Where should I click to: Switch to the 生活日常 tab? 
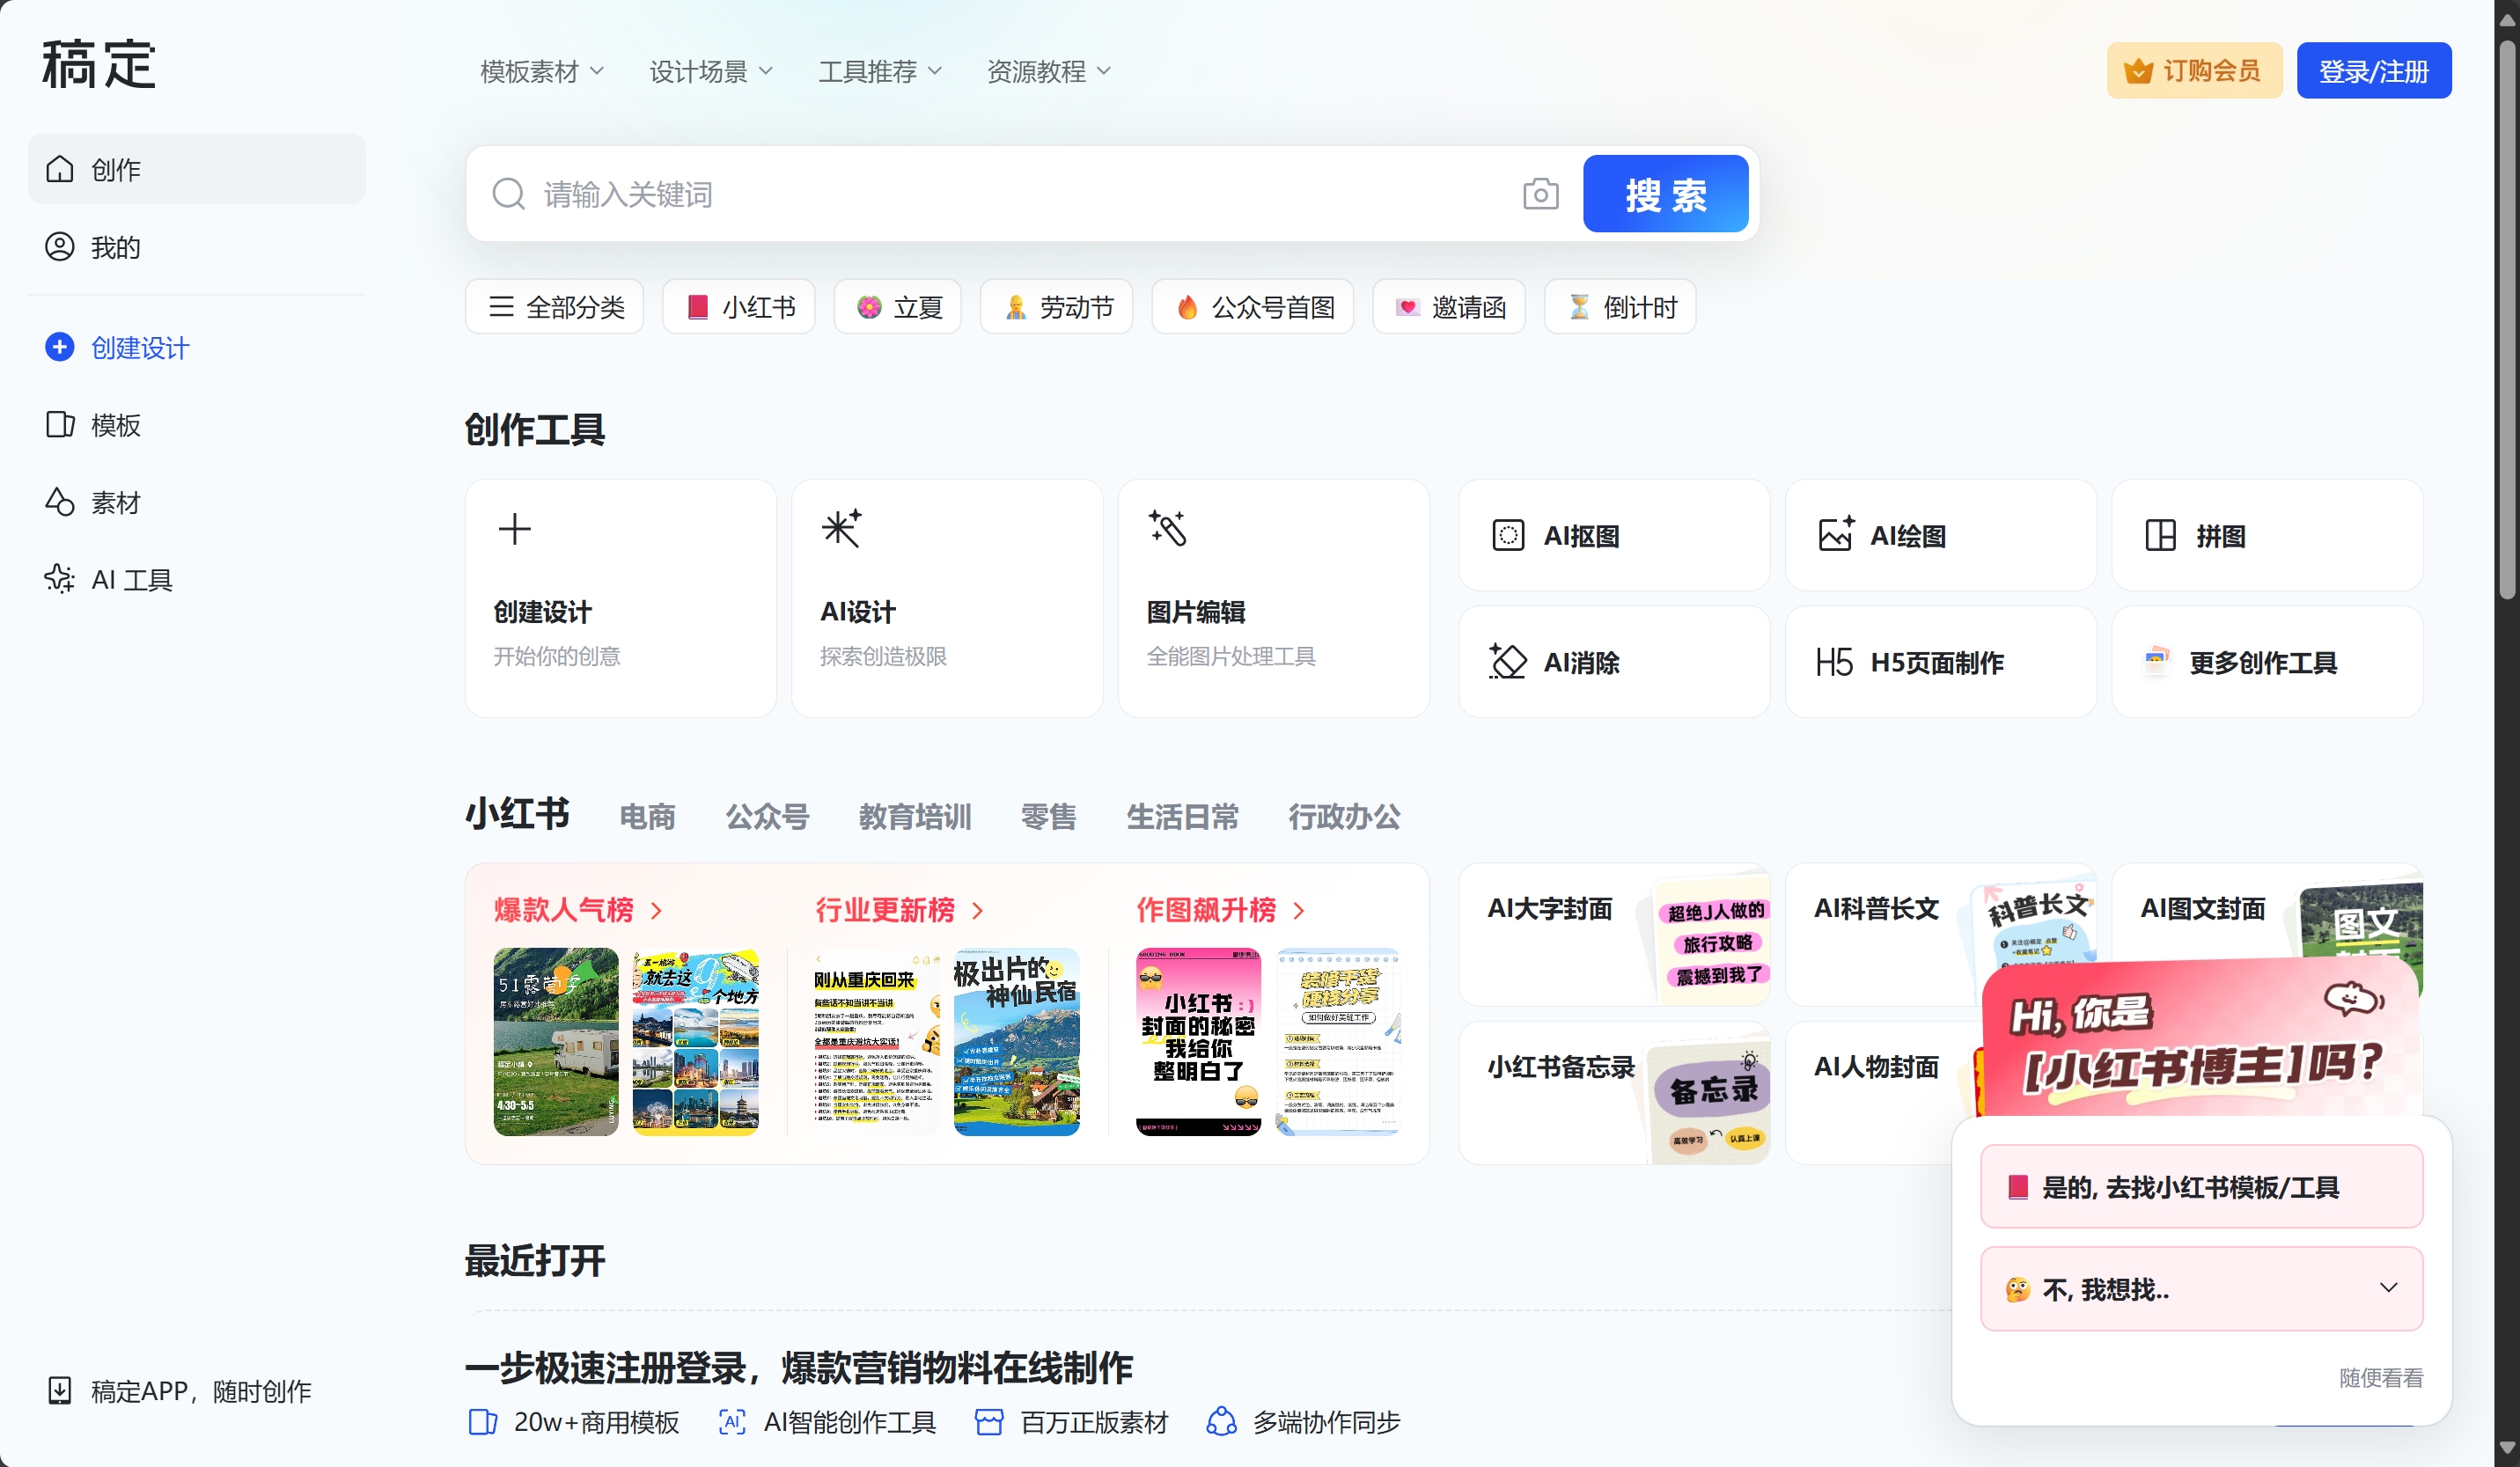pyautogui.click(x=1182, y=816)
